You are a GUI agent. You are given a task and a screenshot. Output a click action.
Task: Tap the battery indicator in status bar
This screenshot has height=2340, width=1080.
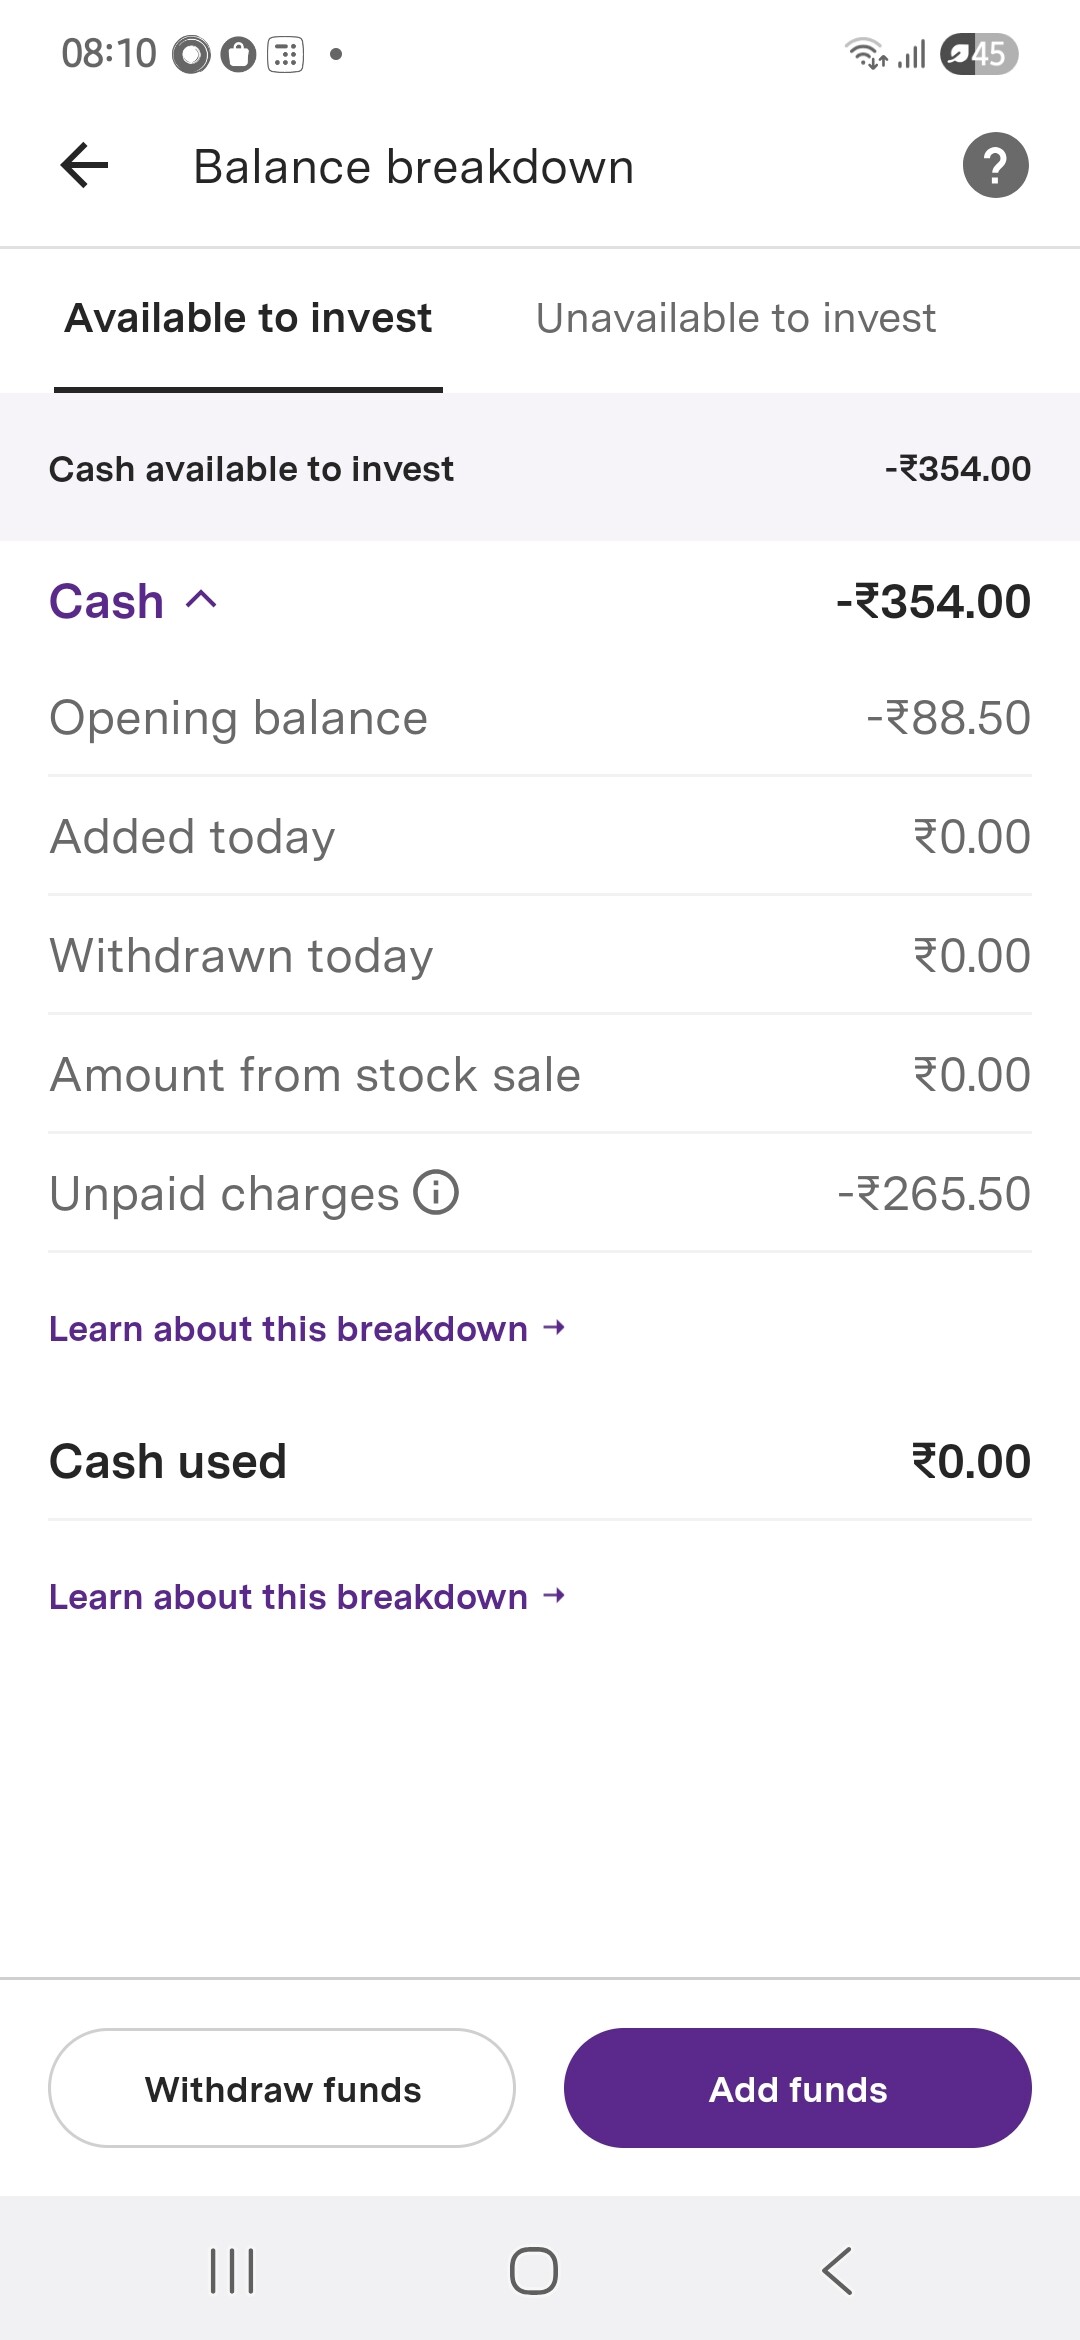pyautogui.click(x=978, y=54)
